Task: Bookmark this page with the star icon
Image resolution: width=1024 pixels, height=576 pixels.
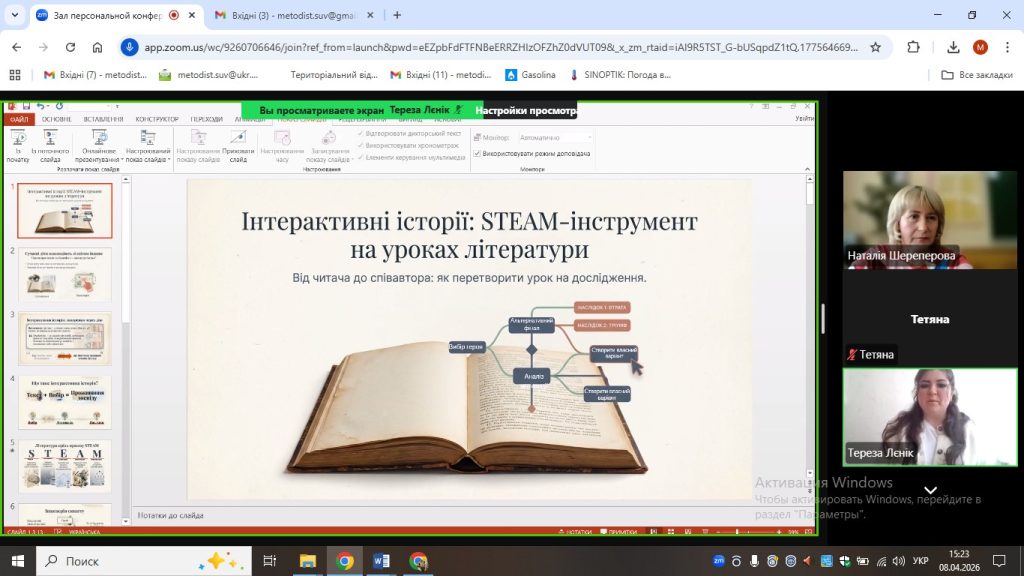Action: [x=875, y=47]
